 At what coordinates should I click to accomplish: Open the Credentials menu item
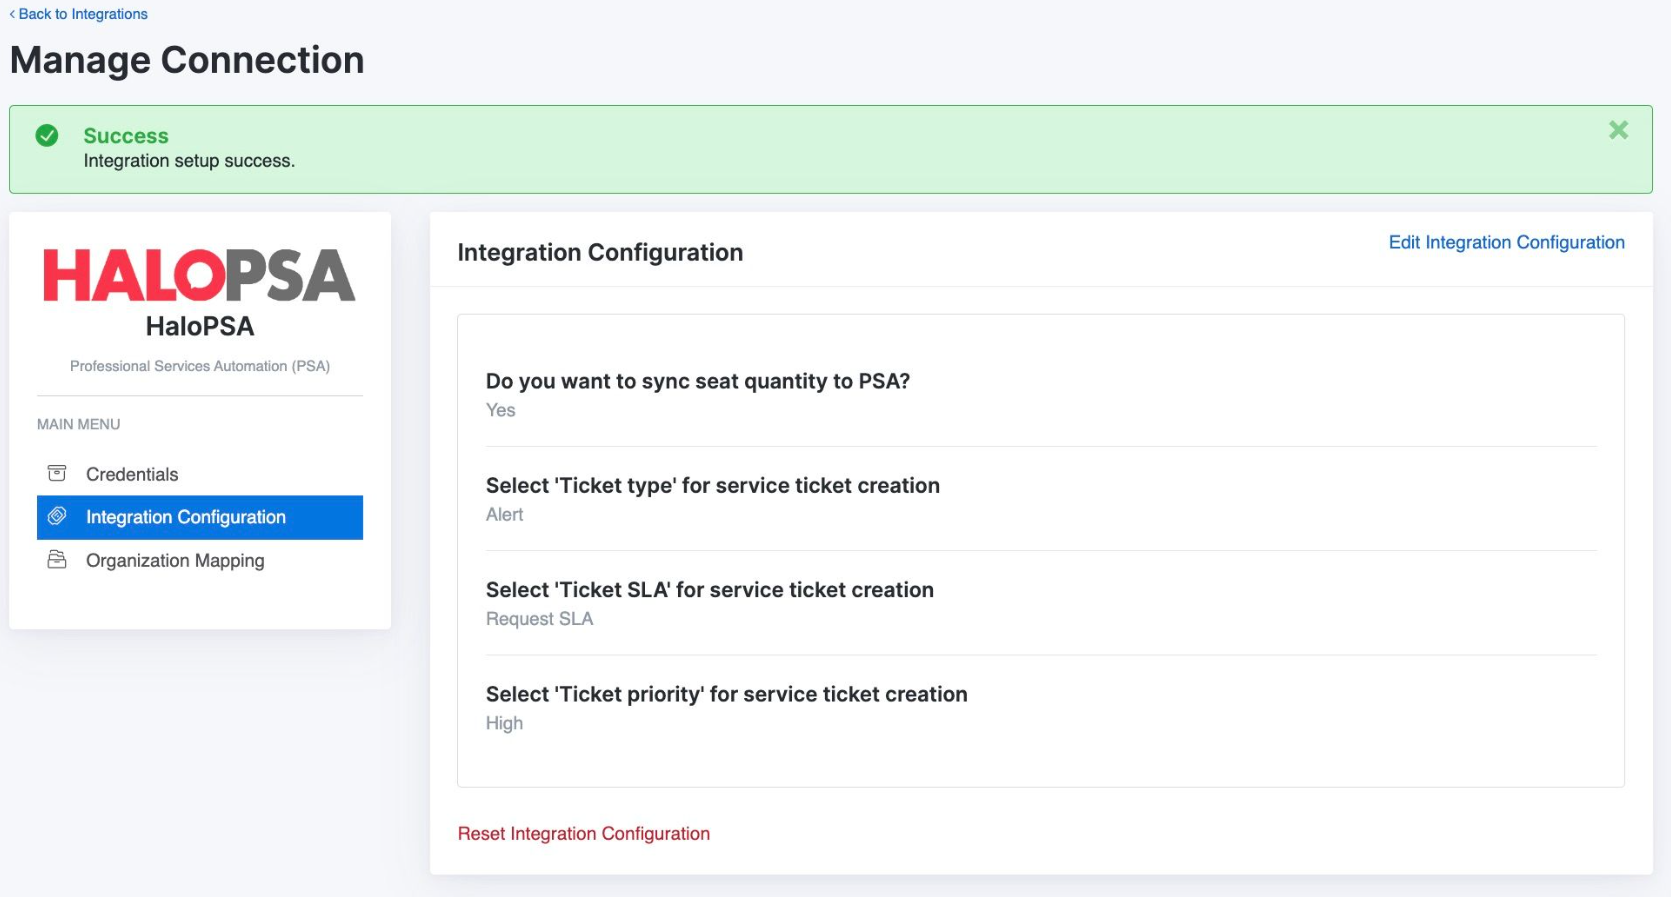click(132, 474)
